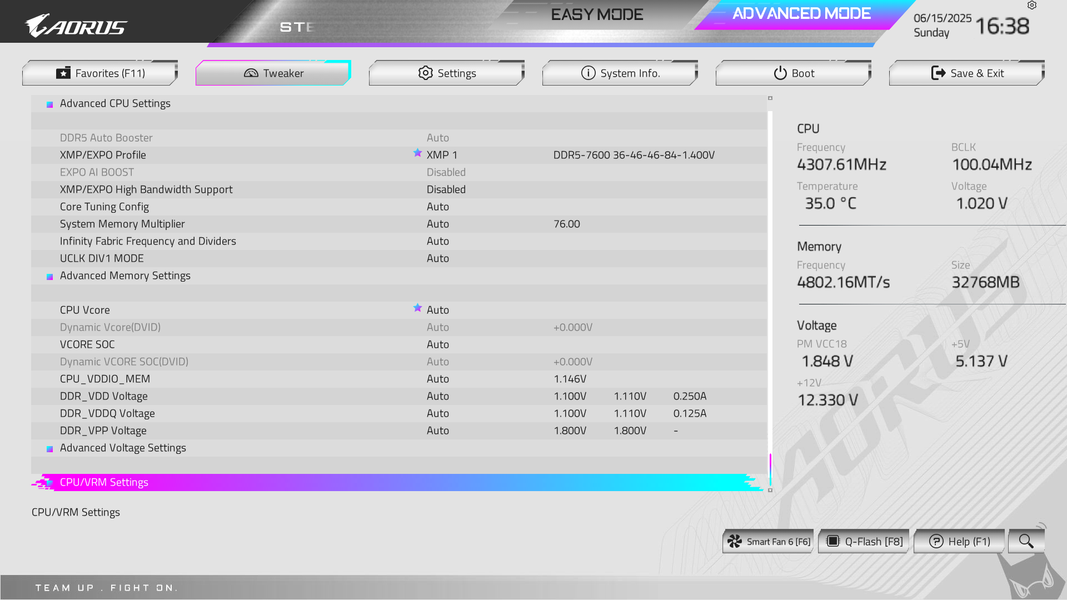Click the 16:38 clock display
The image size is (1067, 600).
1002,27
